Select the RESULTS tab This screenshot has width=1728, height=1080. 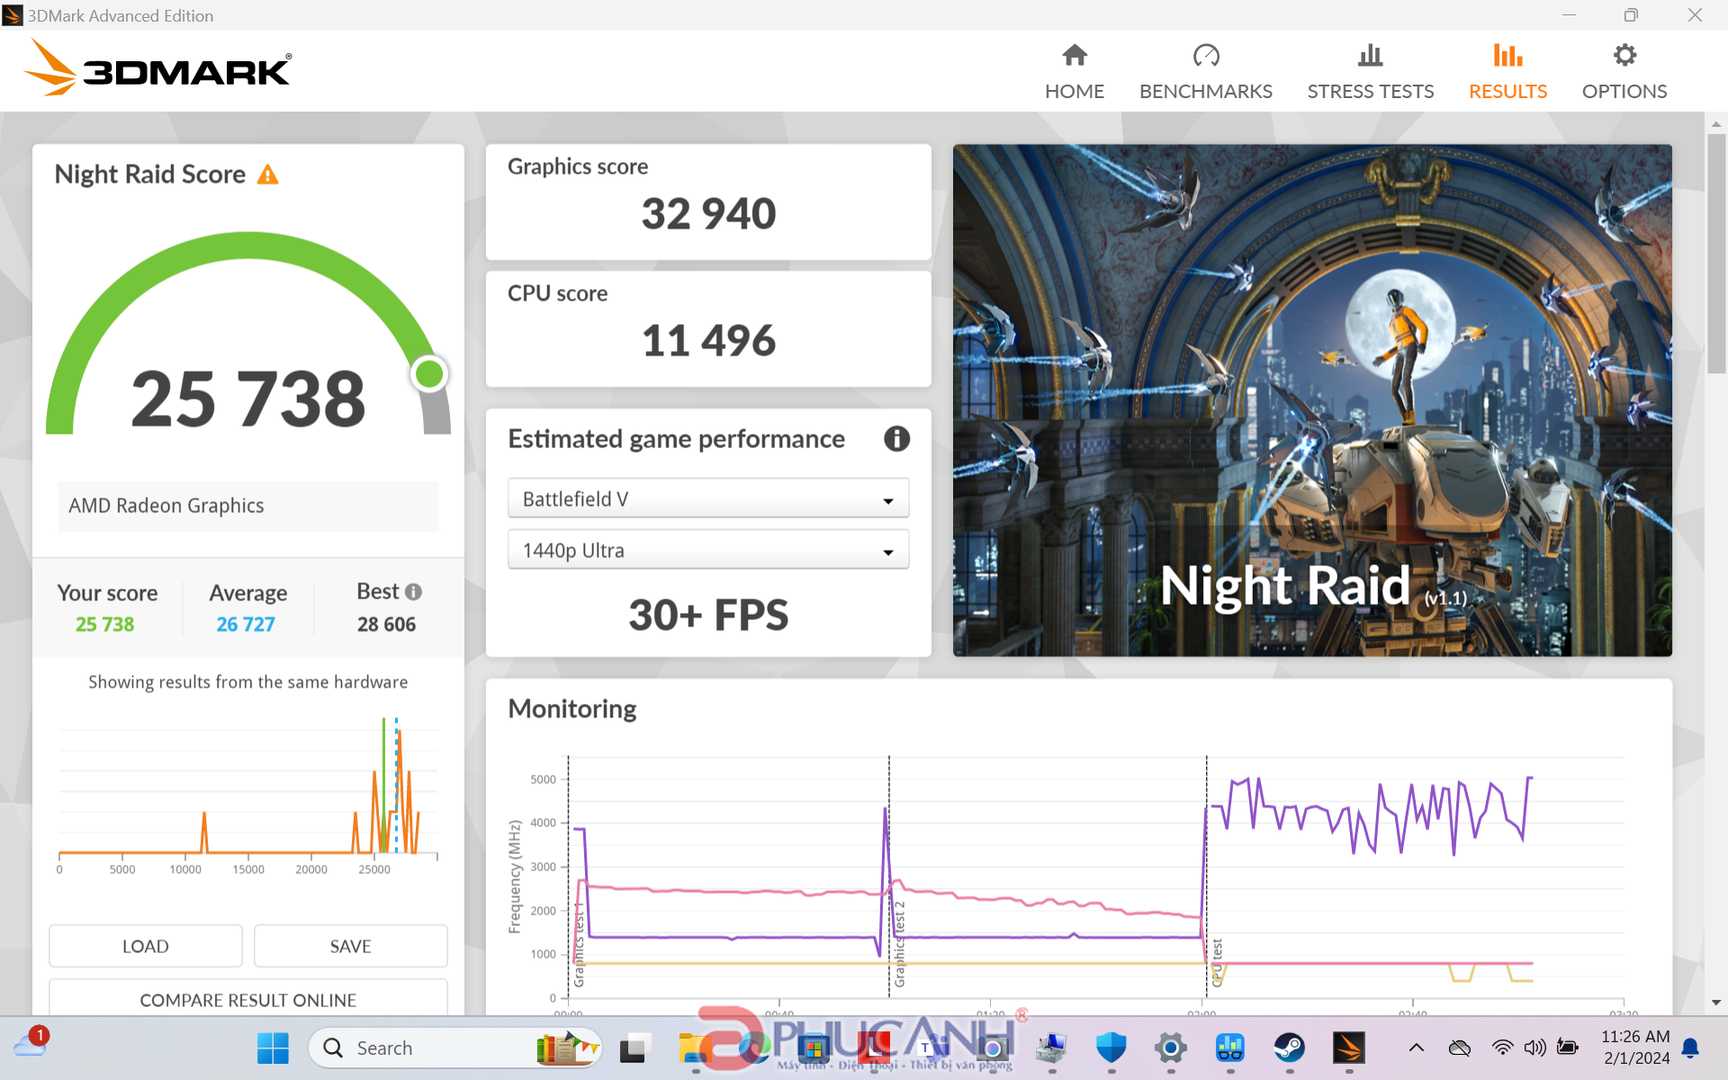coord(1507,72)
